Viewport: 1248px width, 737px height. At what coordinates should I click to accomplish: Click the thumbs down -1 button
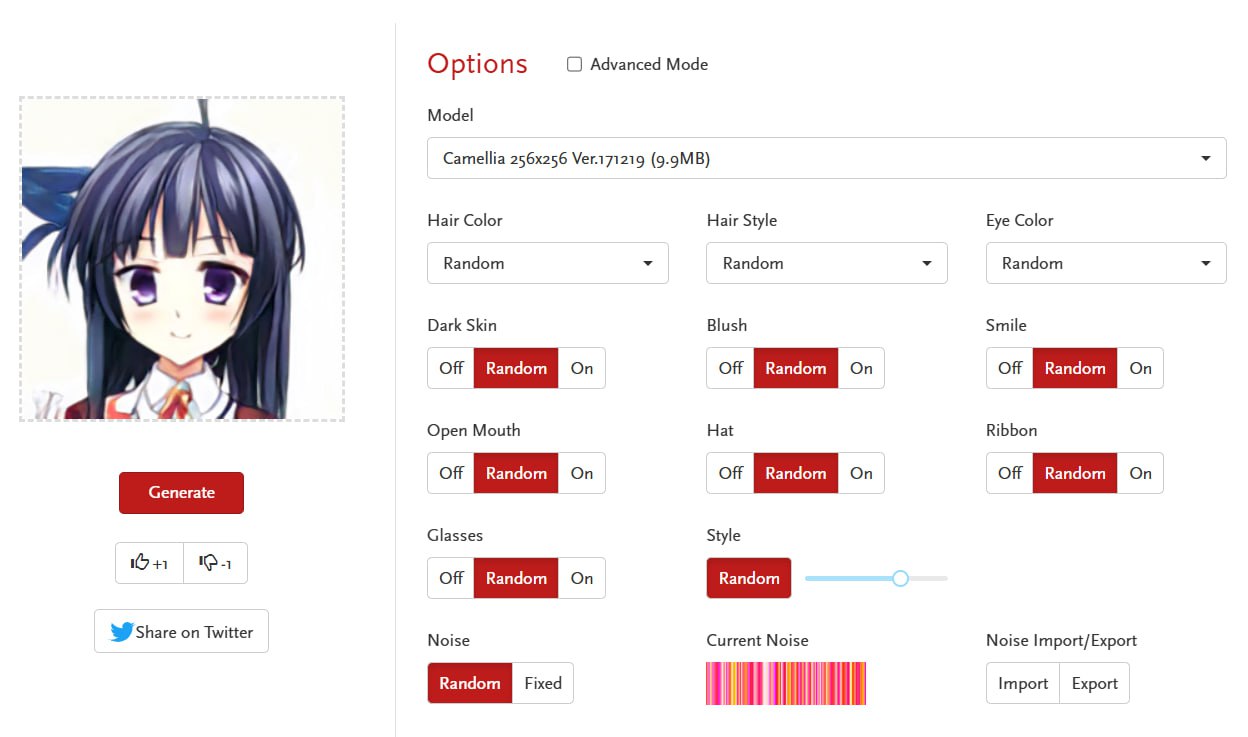(215, 563)
